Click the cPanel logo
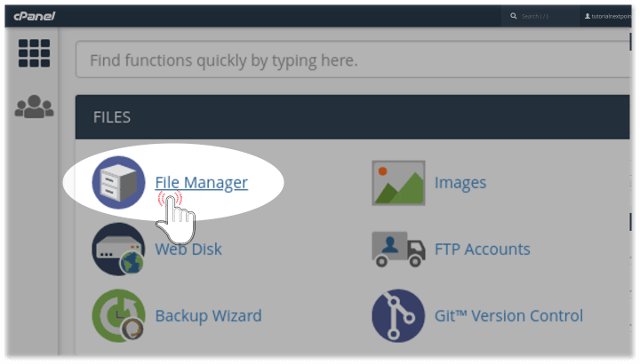 (x=34, y=16)
